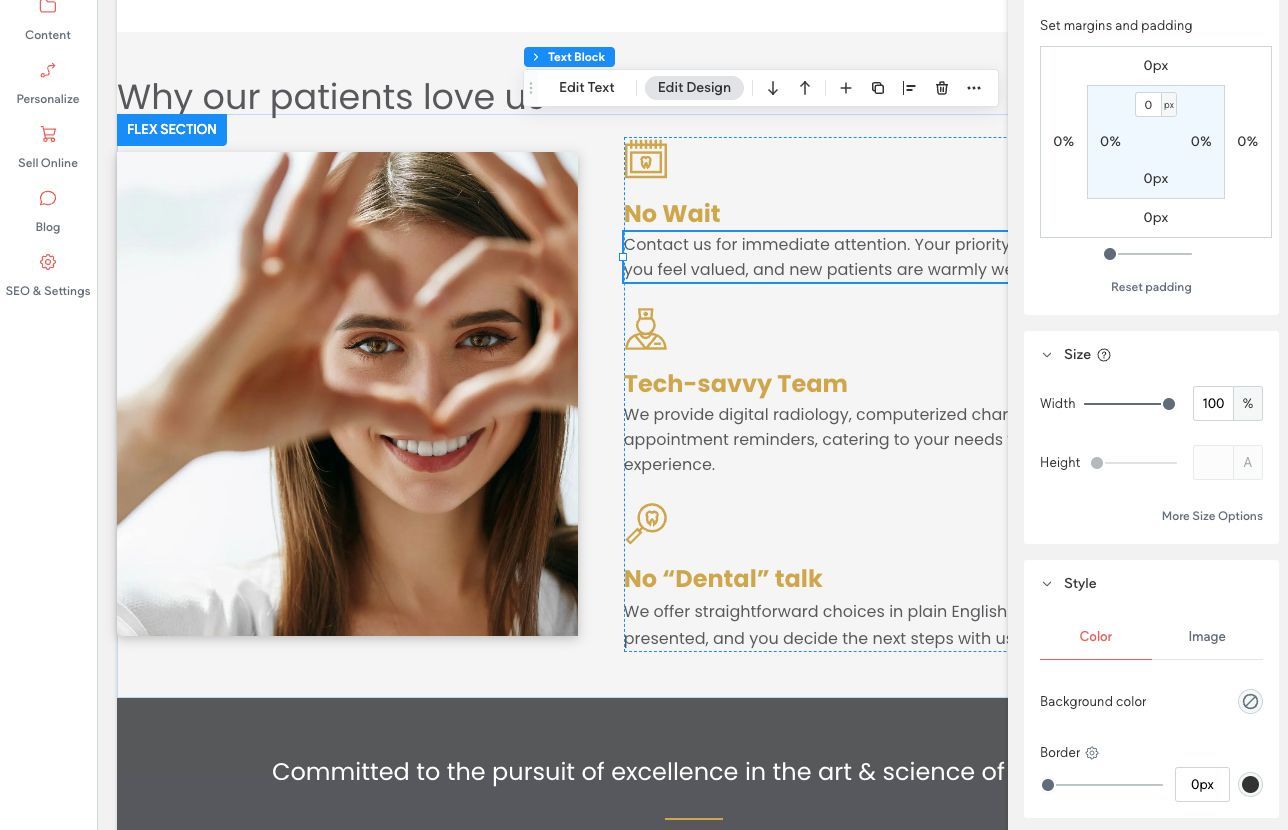Select the calendar tooth icon above No Wait

coord(646,160)
